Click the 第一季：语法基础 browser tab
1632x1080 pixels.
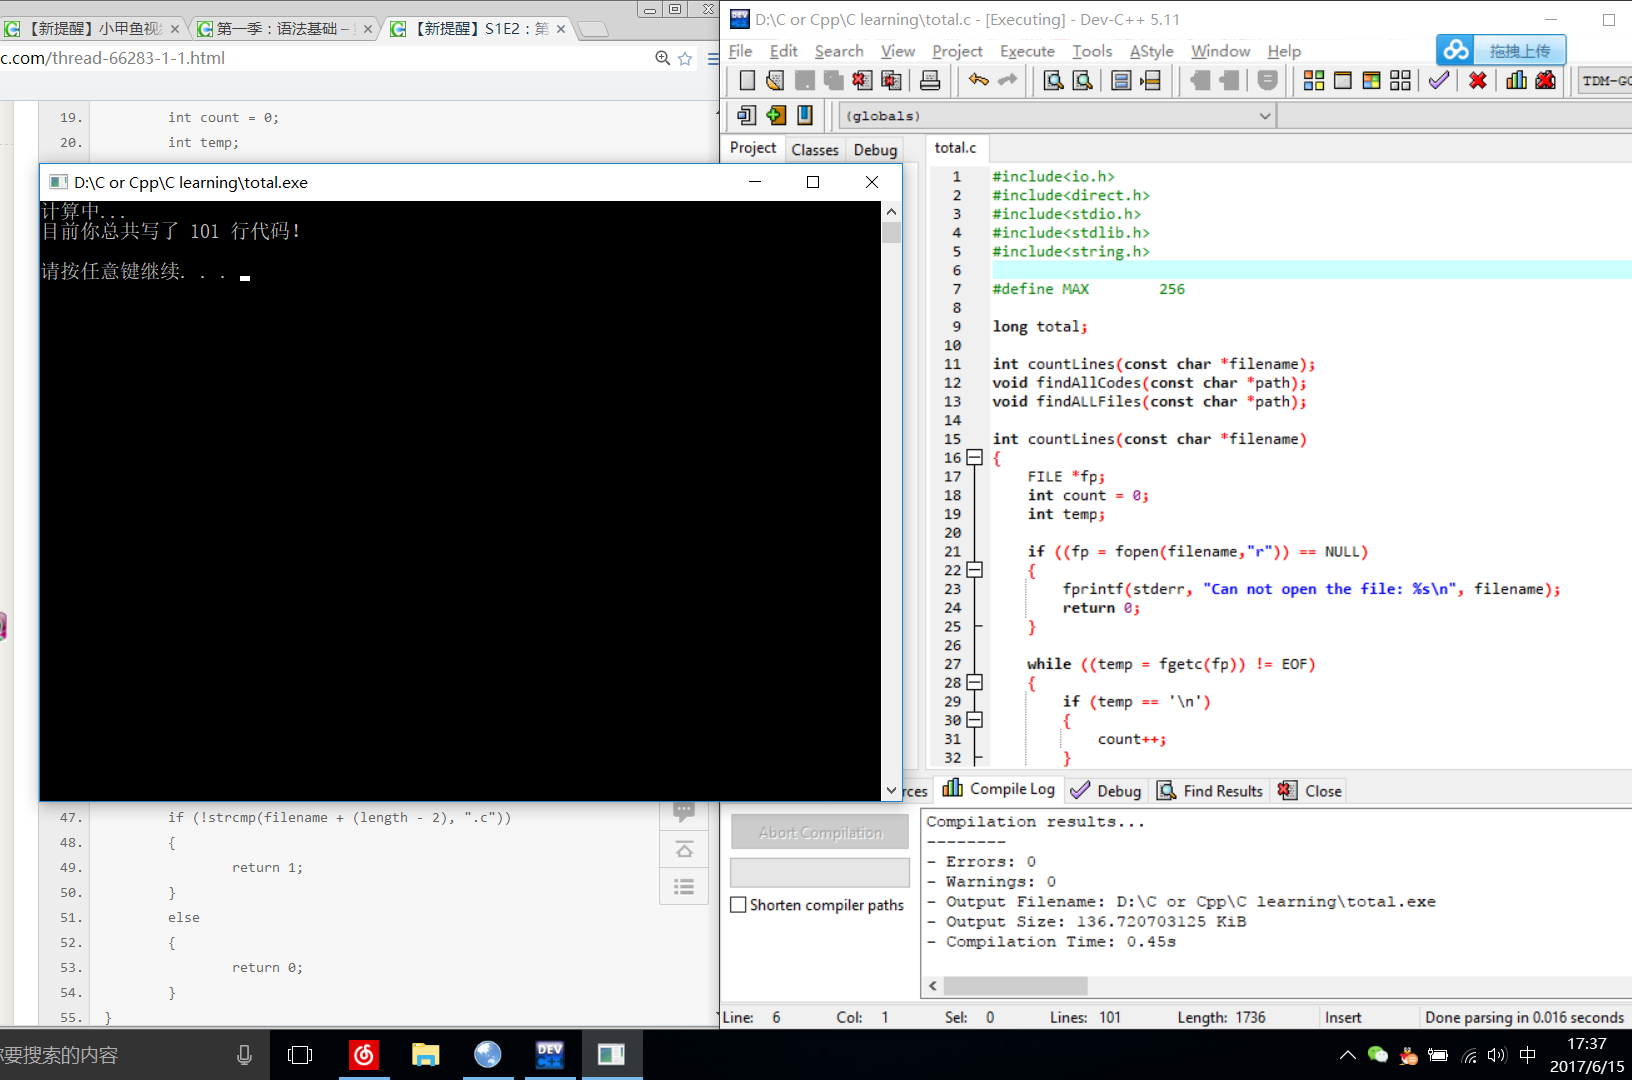click(x=284, y=29)
